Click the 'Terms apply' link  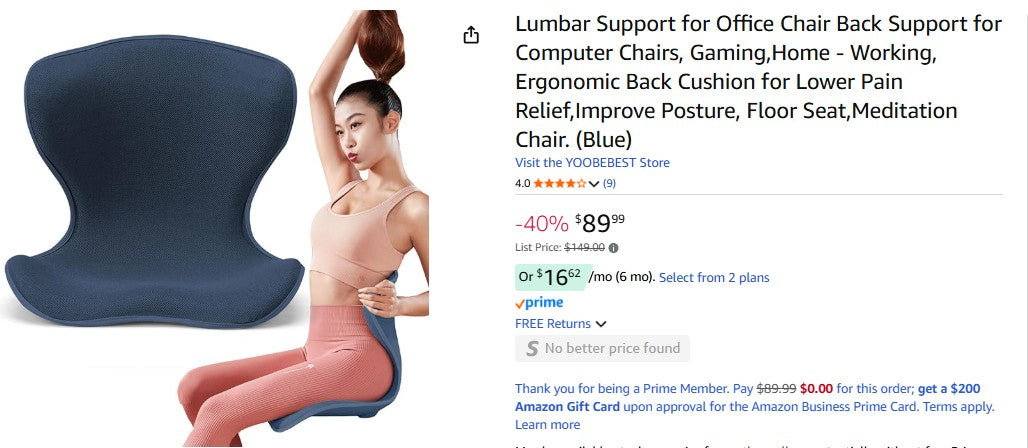tap(958, 406)
